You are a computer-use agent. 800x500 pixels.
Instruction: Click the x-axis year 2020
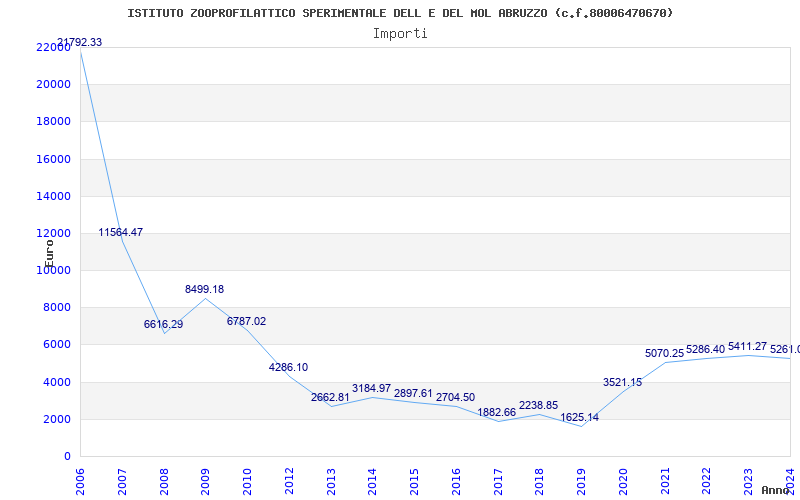pos(623,481)
